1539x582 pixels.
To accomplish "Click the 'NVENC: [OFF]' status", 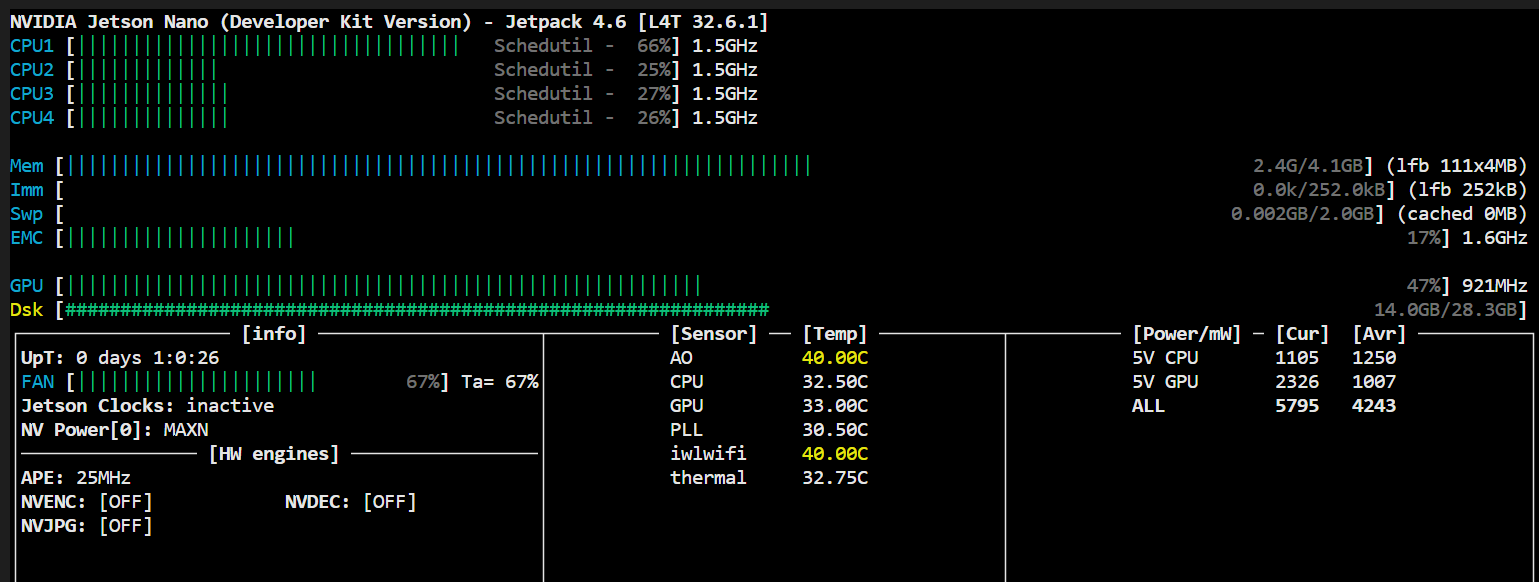I will point(87,502).
